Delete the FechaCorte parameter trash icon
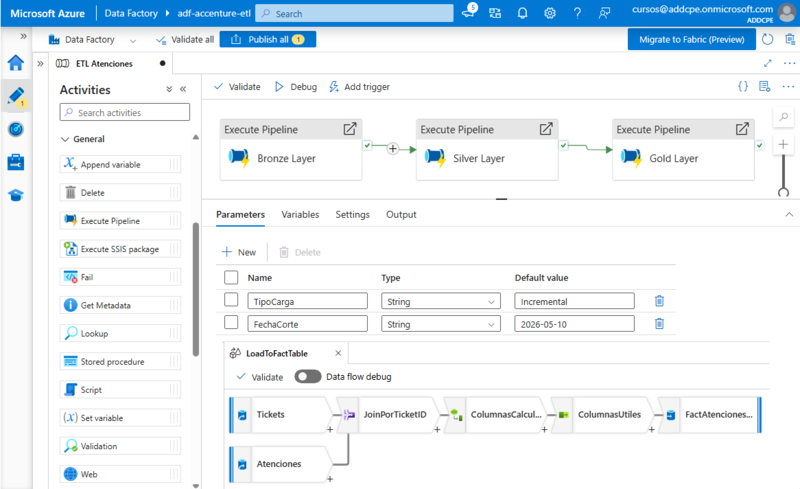The width and height of the screenshot is (800, 489). pos(659,323)
